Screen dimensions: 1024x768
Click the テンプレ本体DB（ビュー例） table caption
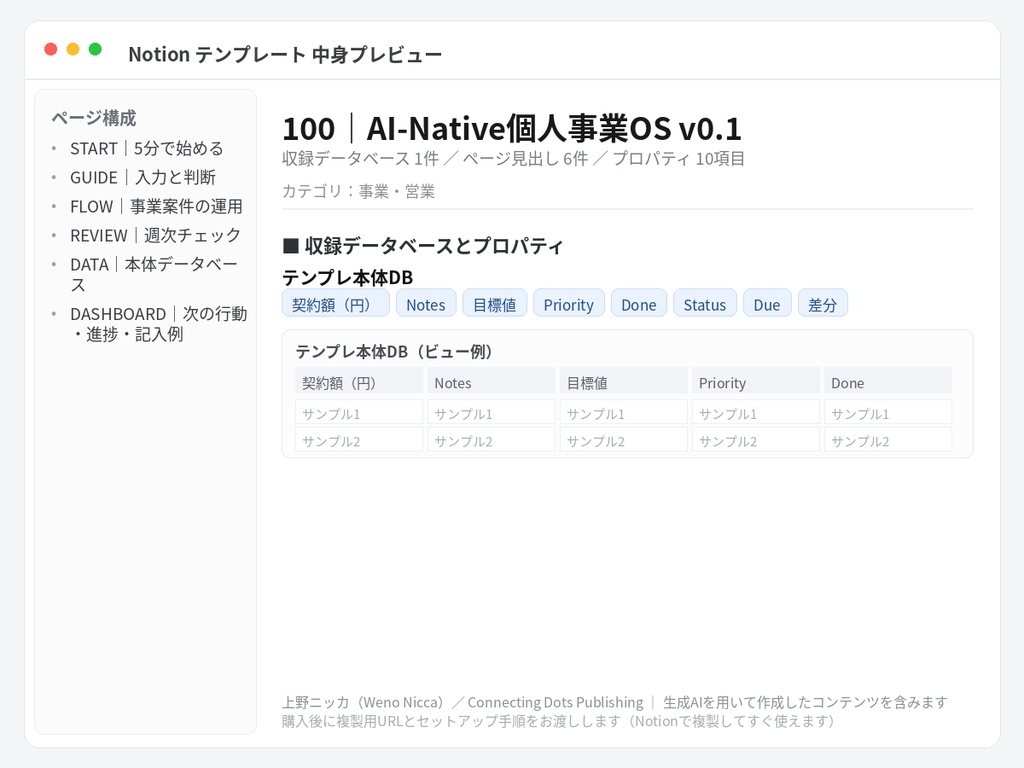[394, 351]
